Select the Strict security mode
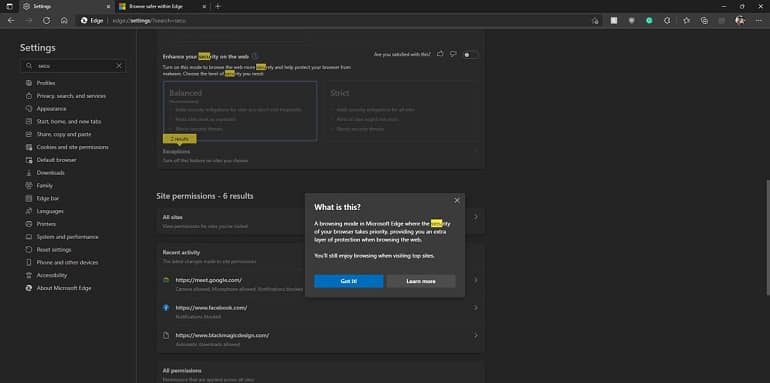Screen dimensions: 770x383 coord(402,111)
